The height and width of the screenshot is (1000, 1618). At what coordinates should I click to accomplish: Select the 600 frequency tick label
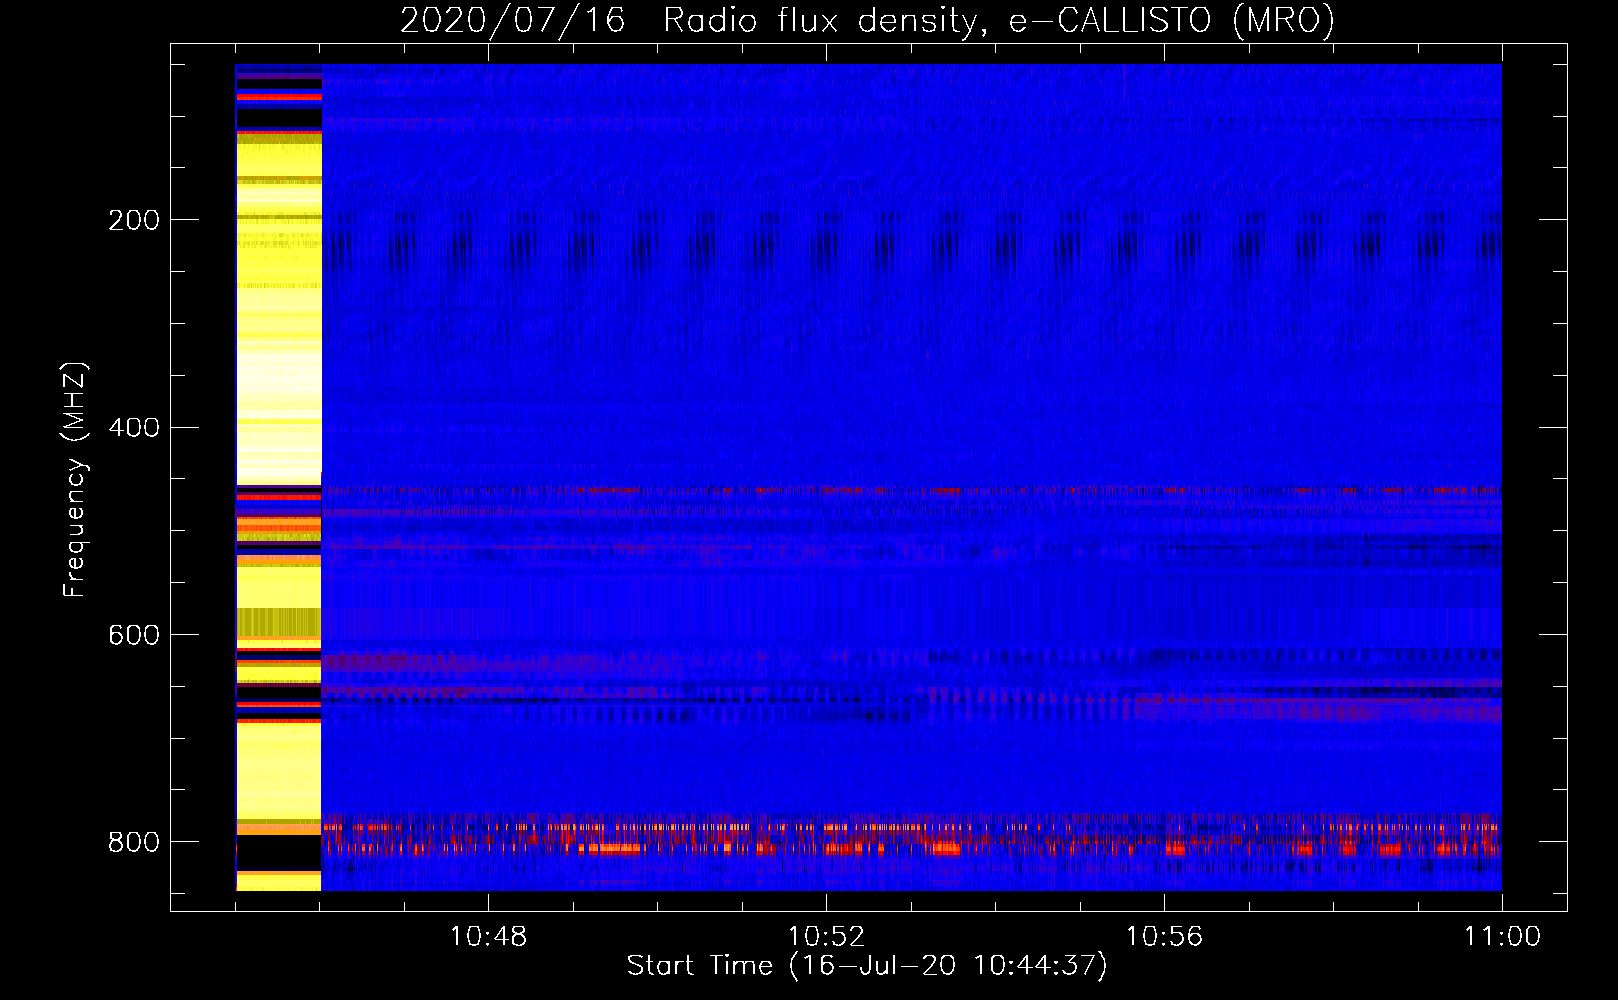click(x=134, y=635)
